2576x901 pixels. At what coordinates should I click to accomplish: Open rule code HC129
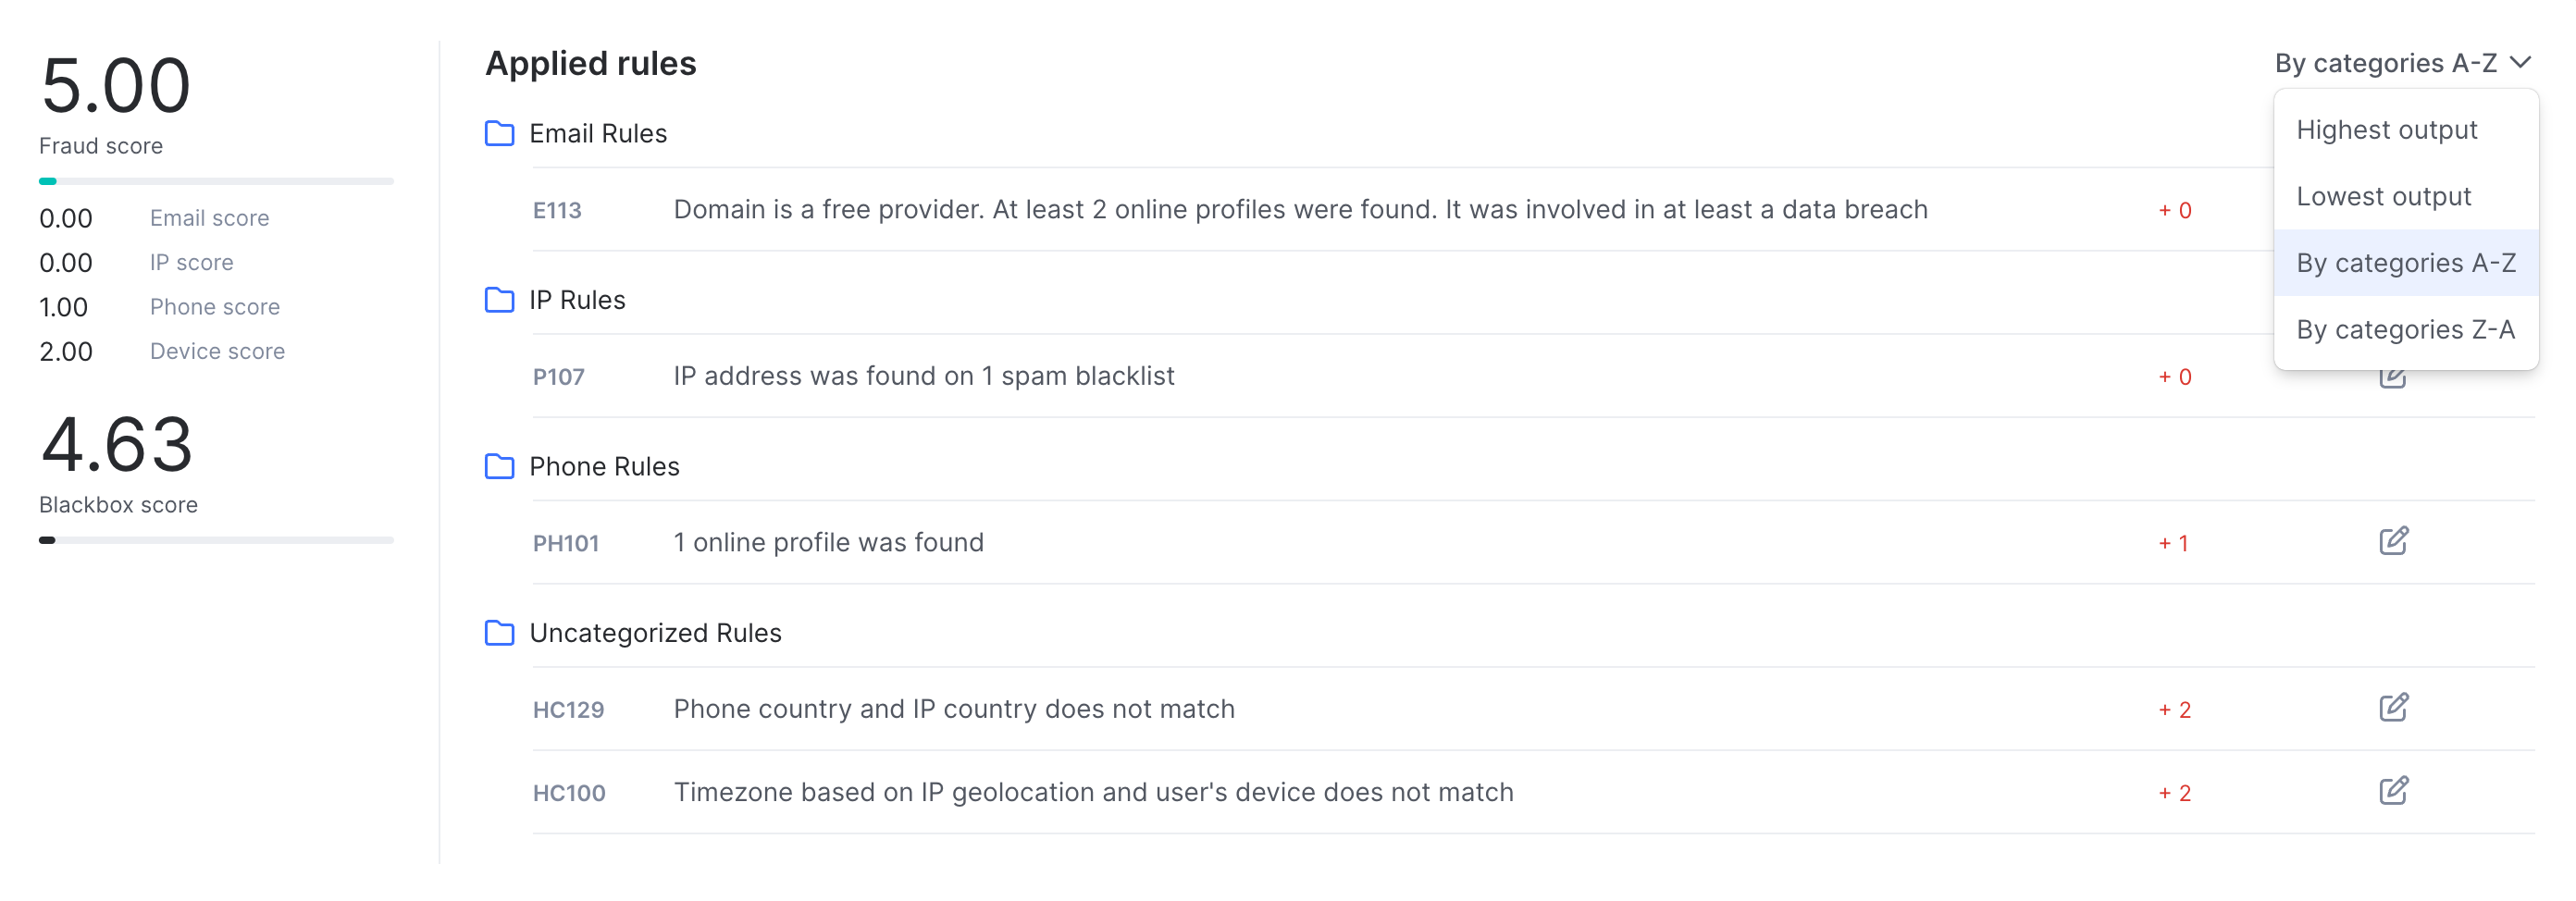(568, 710)
